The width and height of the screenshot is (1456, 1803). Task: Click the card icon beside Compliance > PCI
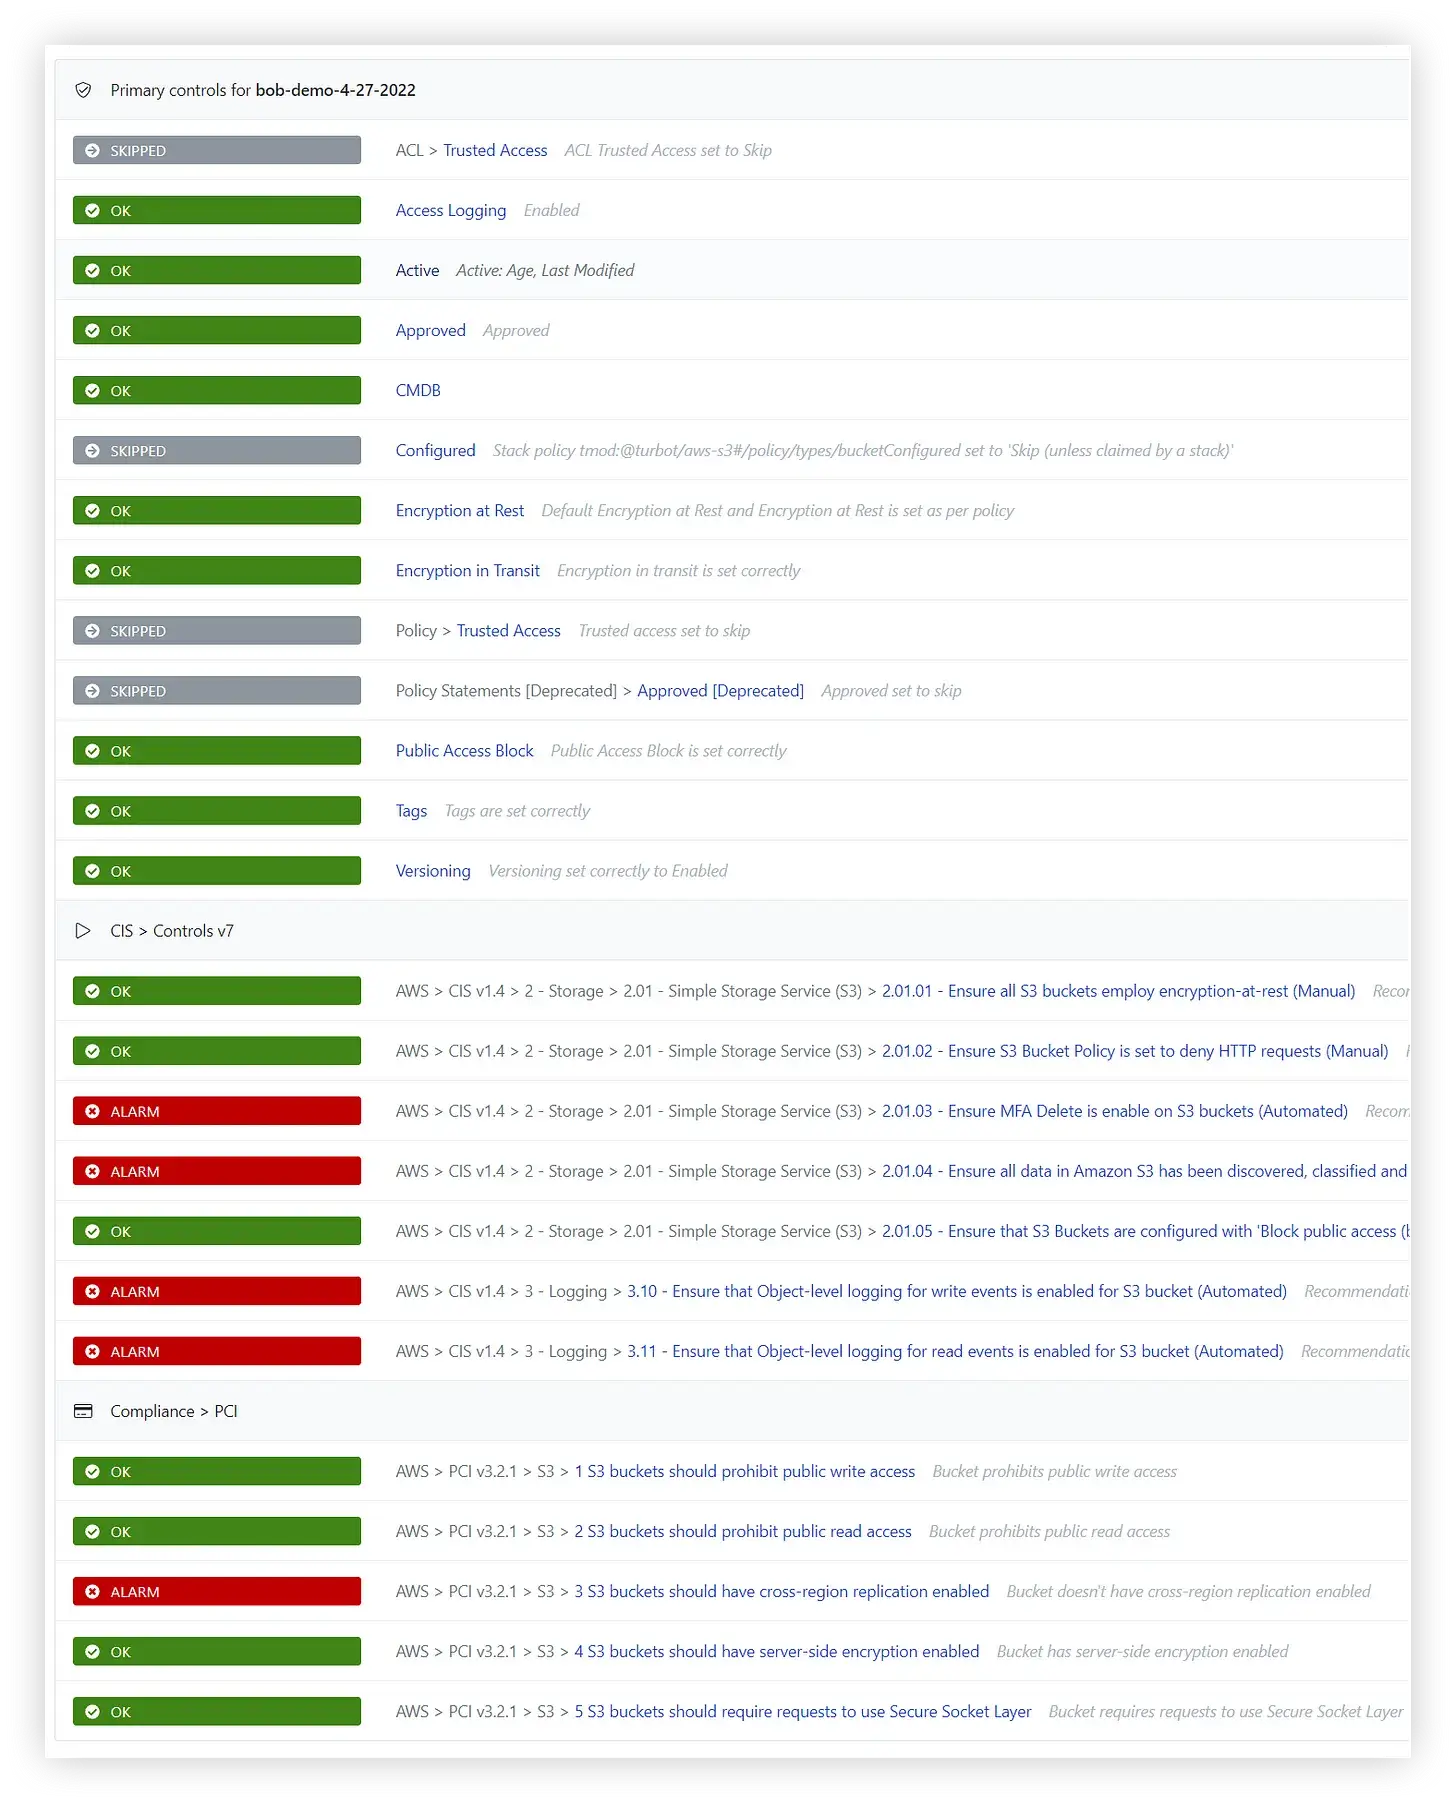click(x=84, y=1411)
